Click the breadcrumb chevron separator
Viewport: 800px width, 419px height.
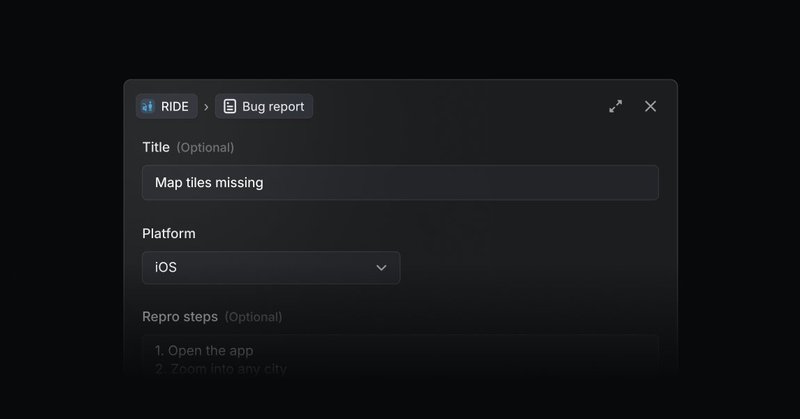[x=206, y=107]
